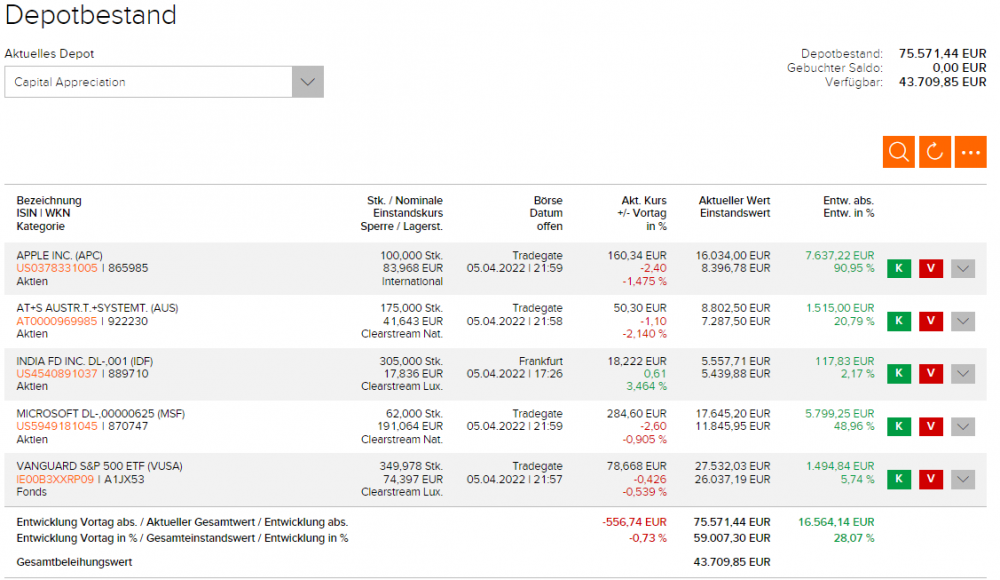Viewport: 1000px width, 580px height.
Task: Open India FD ISIN link US4540891037
Action: coord(57,374)
